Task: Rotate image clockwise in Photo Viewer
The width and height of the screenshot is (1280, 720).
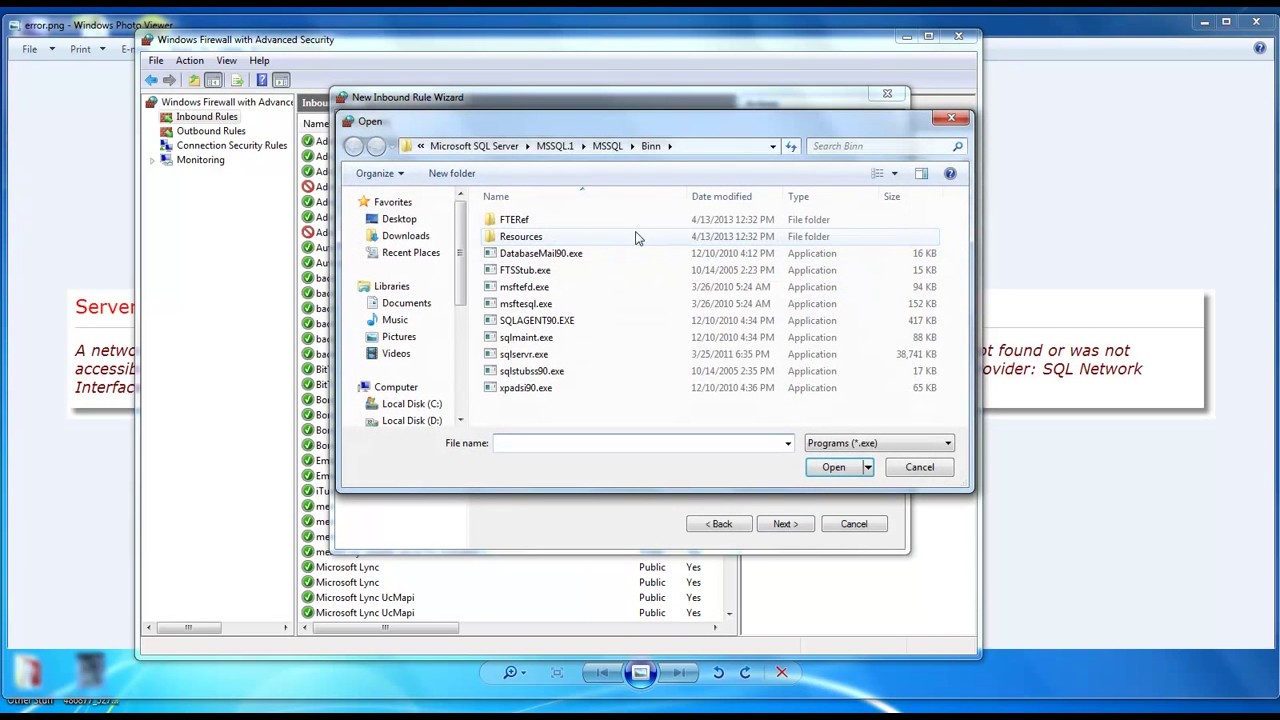Action: point(745,673)
